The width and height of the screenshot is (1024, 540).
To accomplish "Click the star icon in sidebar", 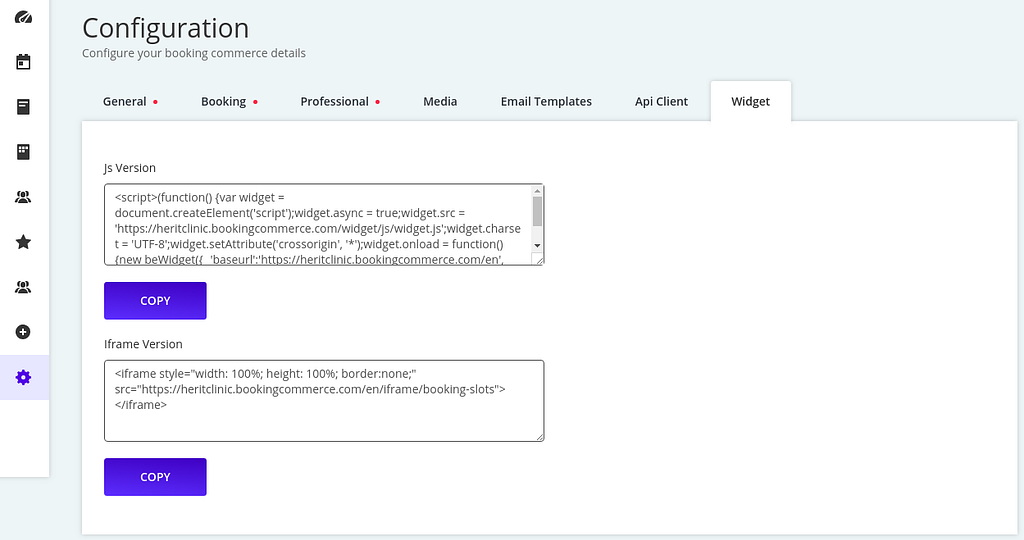I will (24, 242).
